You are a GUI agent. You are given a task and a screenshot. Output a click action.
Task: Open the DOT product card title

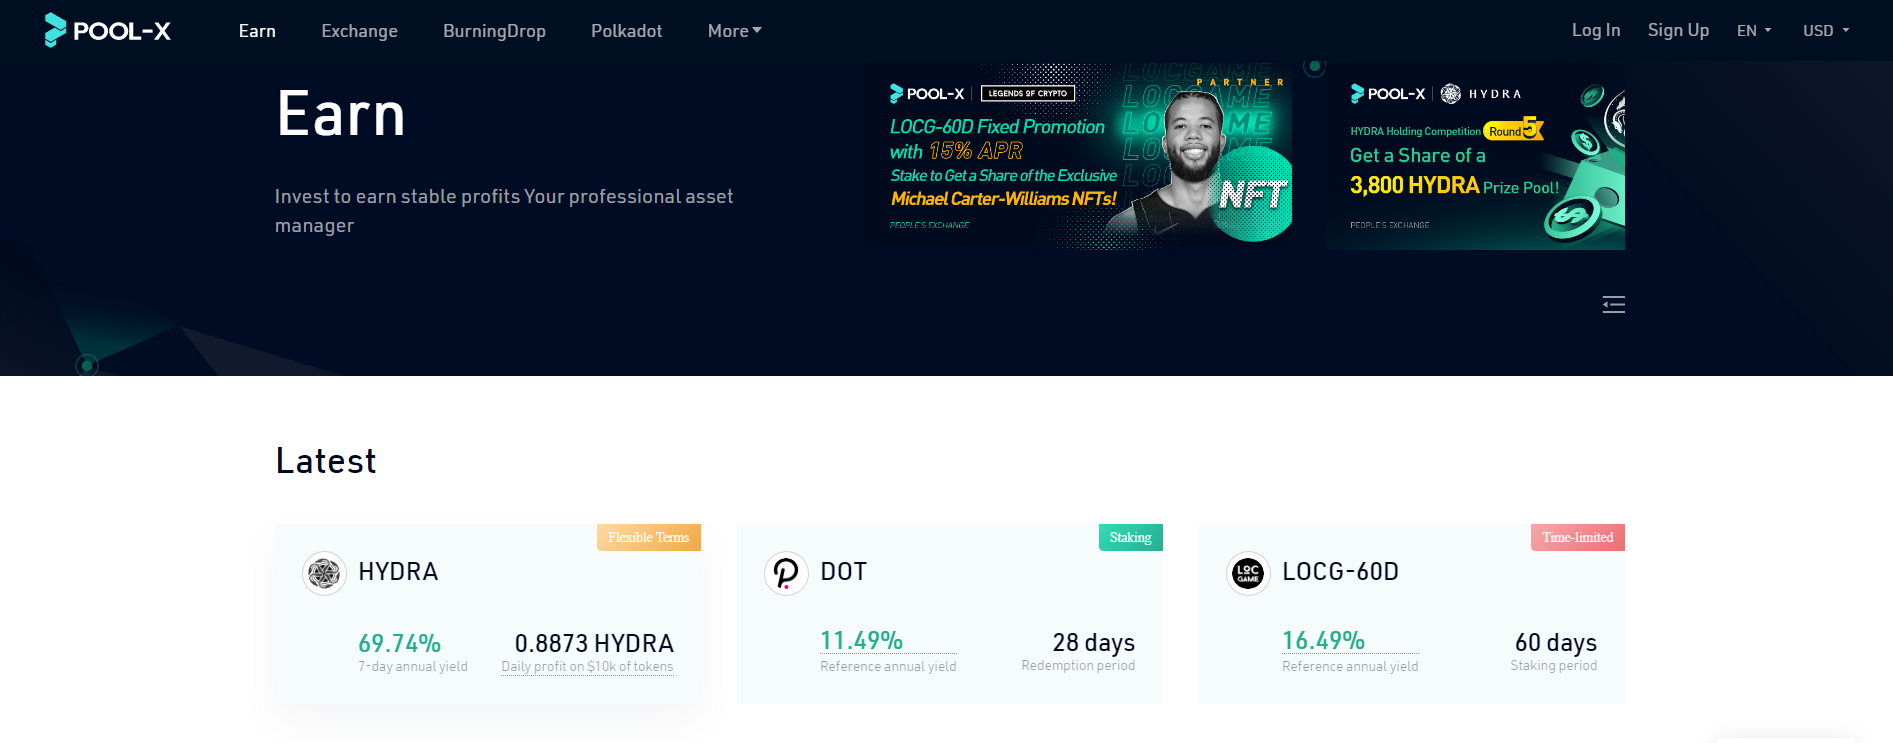843,572
